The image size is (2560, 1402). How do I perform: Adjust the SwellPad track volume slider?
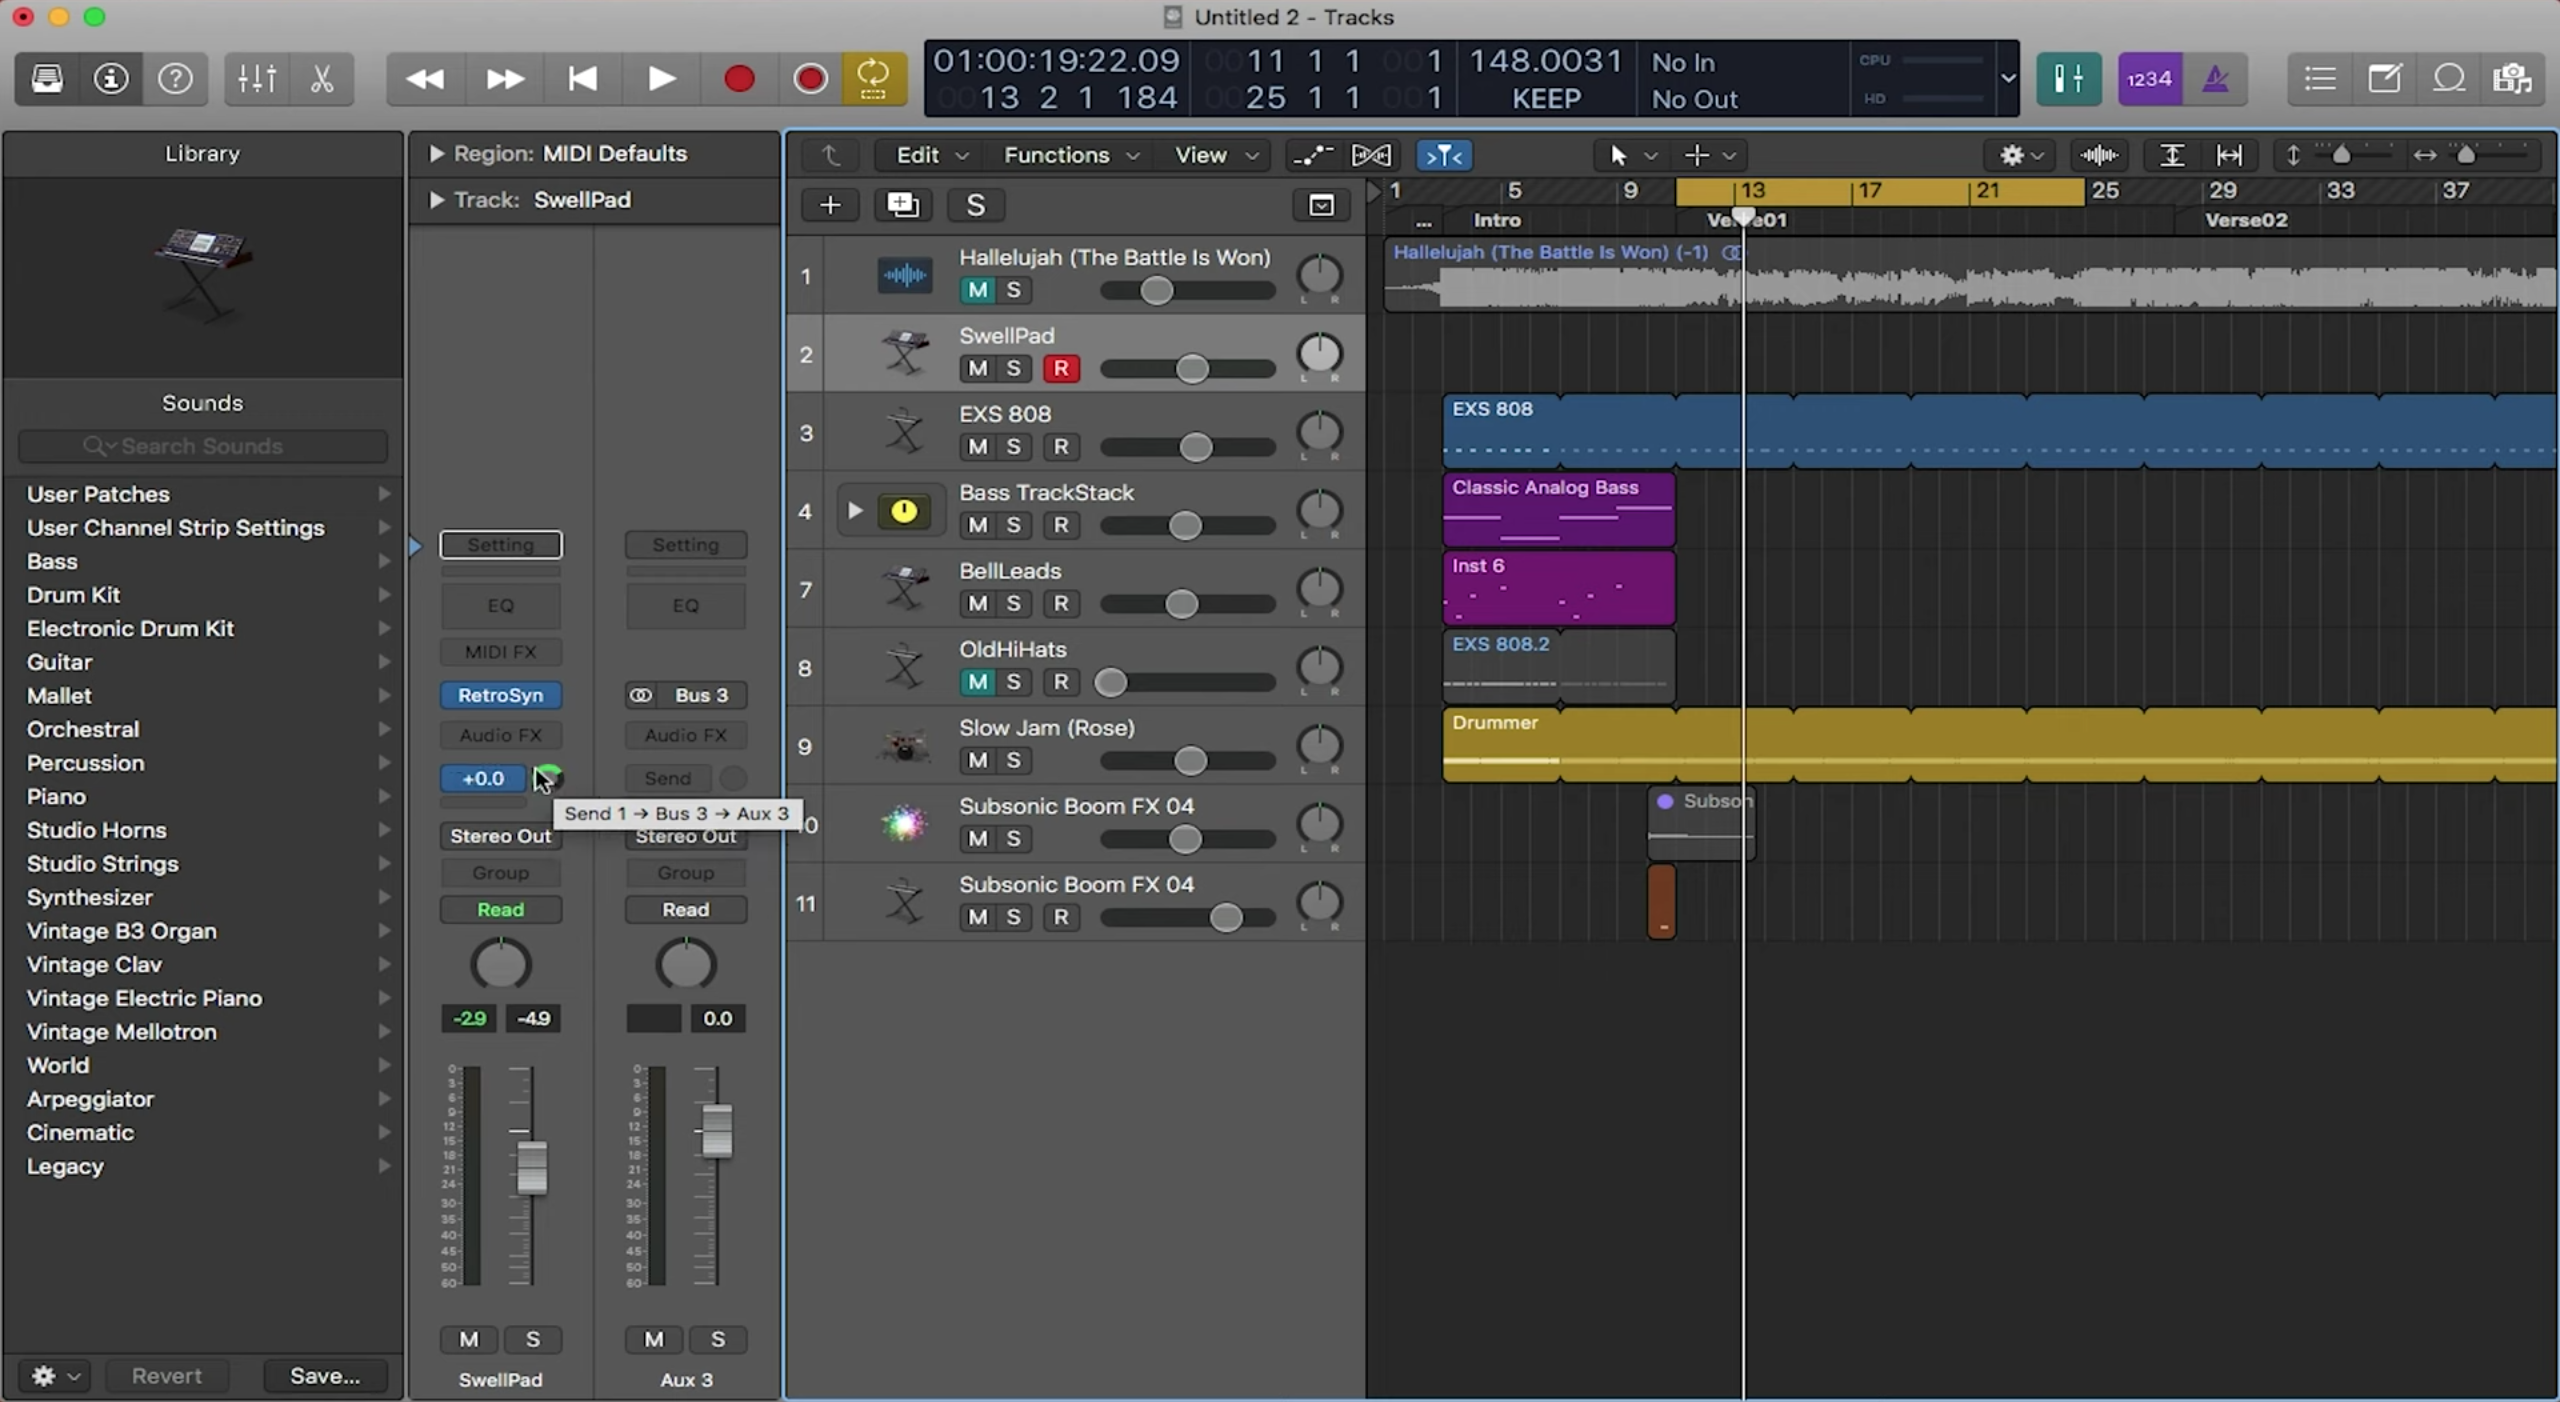[1191, 369]
